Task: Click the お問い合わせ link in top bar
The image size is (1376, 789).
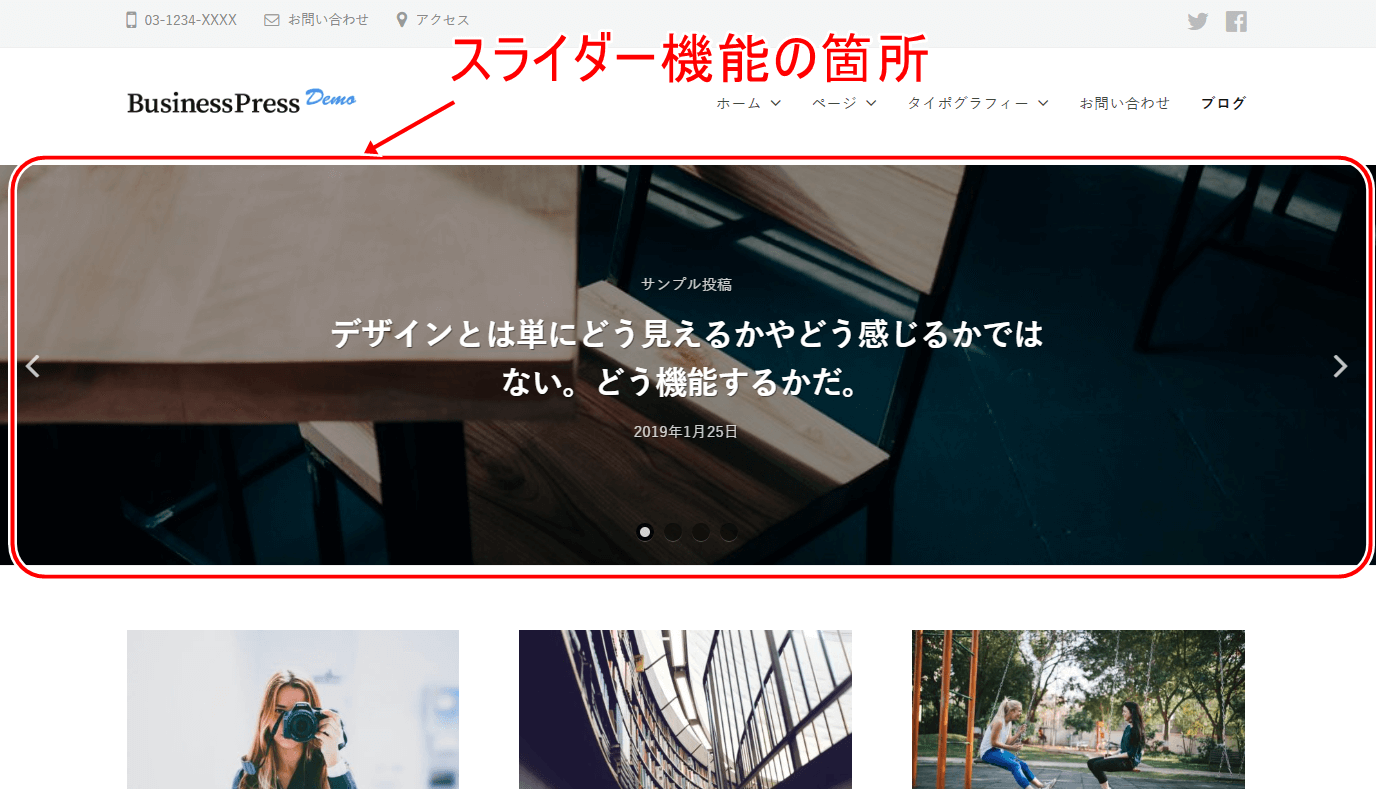Action: (x=328, y=20)
